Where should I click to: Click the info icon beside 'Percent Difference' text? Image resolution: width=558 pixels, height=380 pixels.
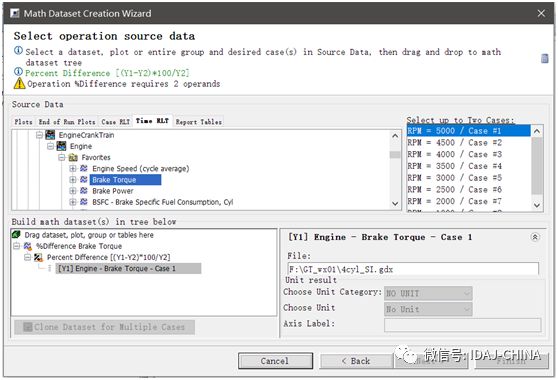click(18, 72)
